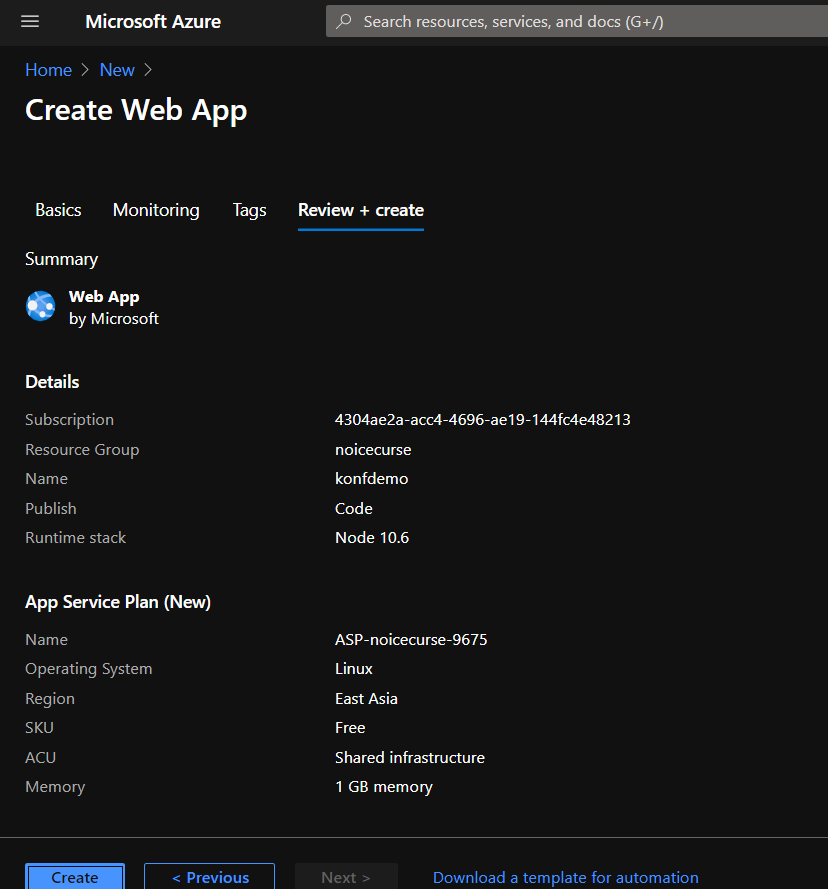
Task: Click the Web App globe icon
Action: pos(41,306)
